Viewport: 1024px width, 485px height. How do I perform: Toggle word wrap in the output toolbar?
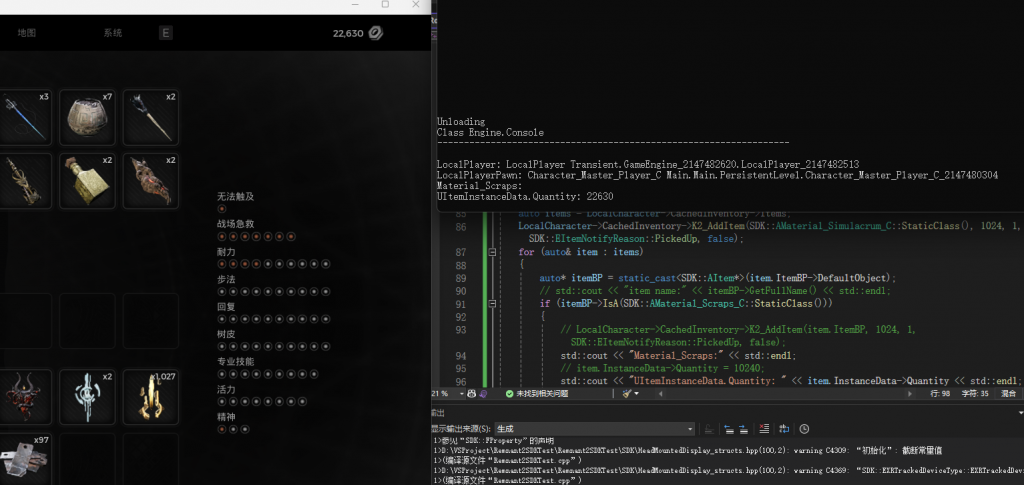[784, 429]
